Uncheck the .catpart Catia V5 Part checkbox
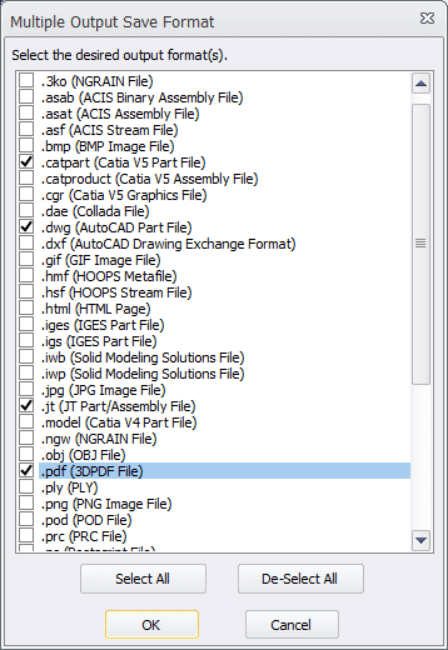Image resolution: width=448 pixels, height=650 pixels. click(27, 162)
